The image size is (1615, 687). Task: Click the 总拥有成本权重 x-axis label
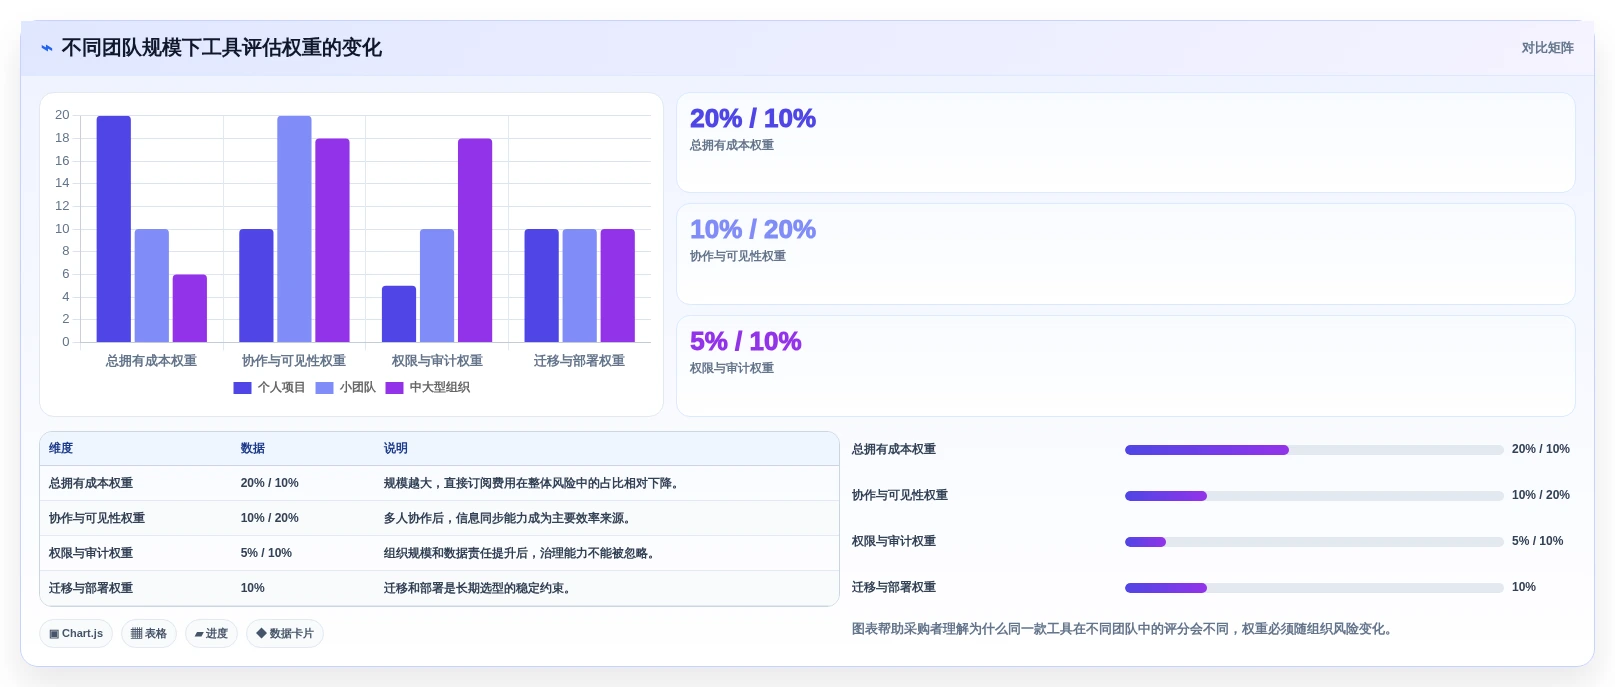coord(151,361)
